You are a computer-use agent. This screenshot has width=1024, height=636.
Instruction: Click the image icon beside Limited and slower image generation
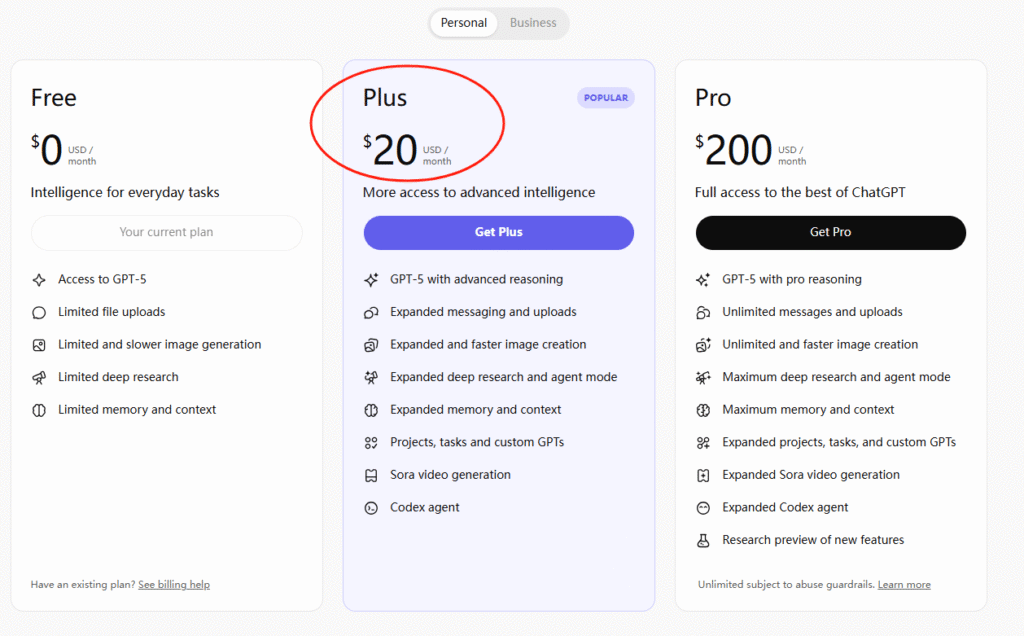39,345
